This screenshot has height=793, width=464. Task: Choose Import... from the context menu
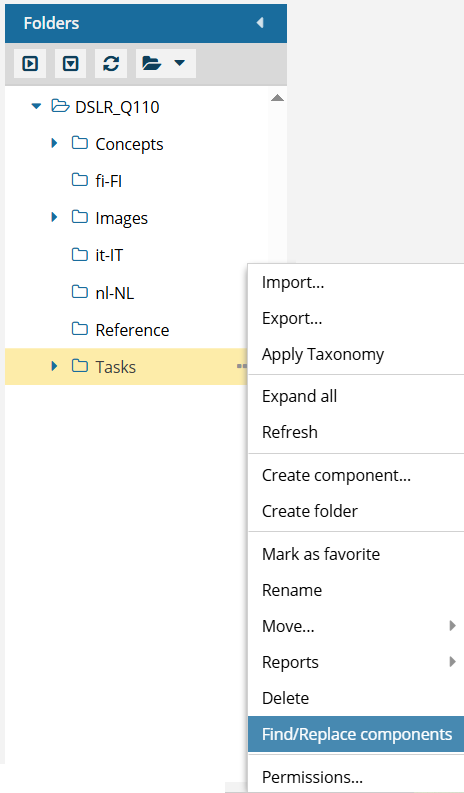point(356,282)
